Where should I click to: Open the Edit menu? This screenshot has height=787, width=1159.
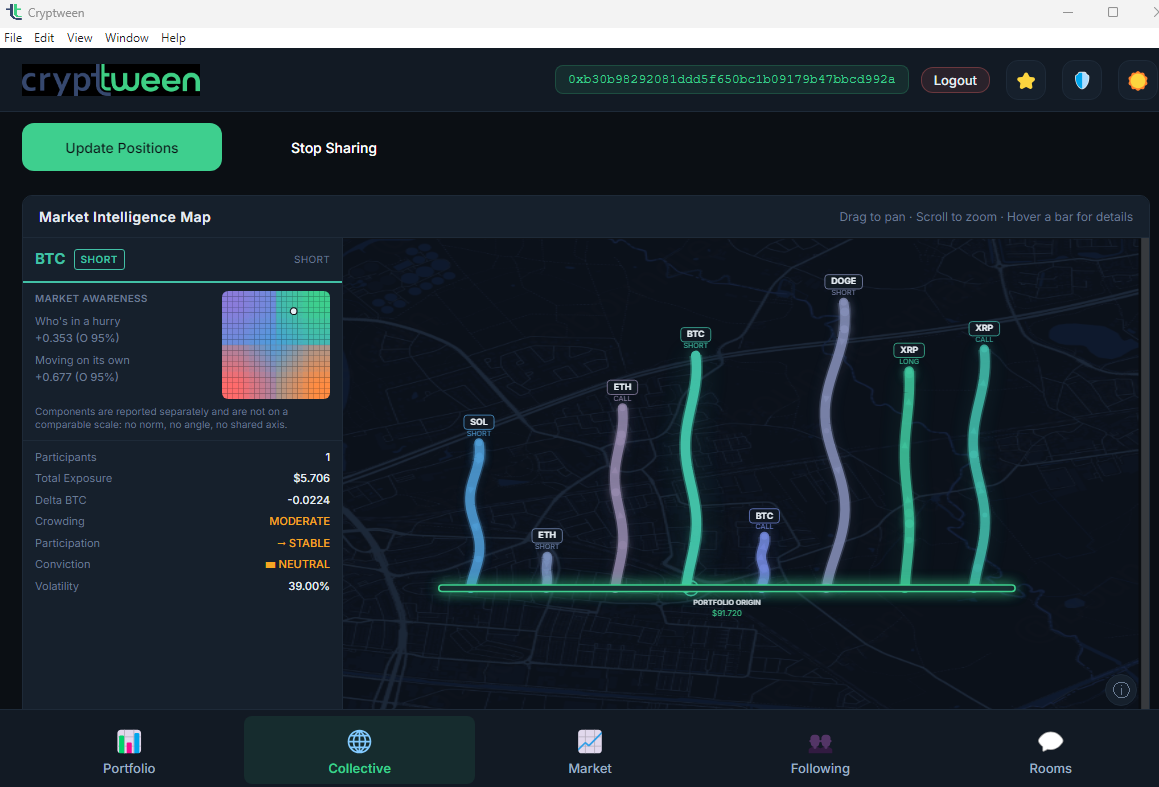click(x=44, y=38)
